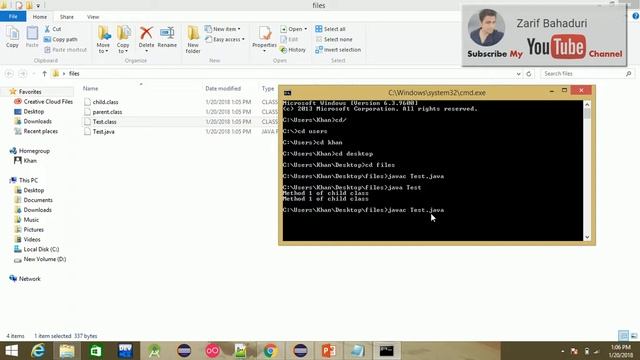Select This PC in navigation pane
Image resolution: width=640 pixels, height=360 pixels.
click(28, 180)
